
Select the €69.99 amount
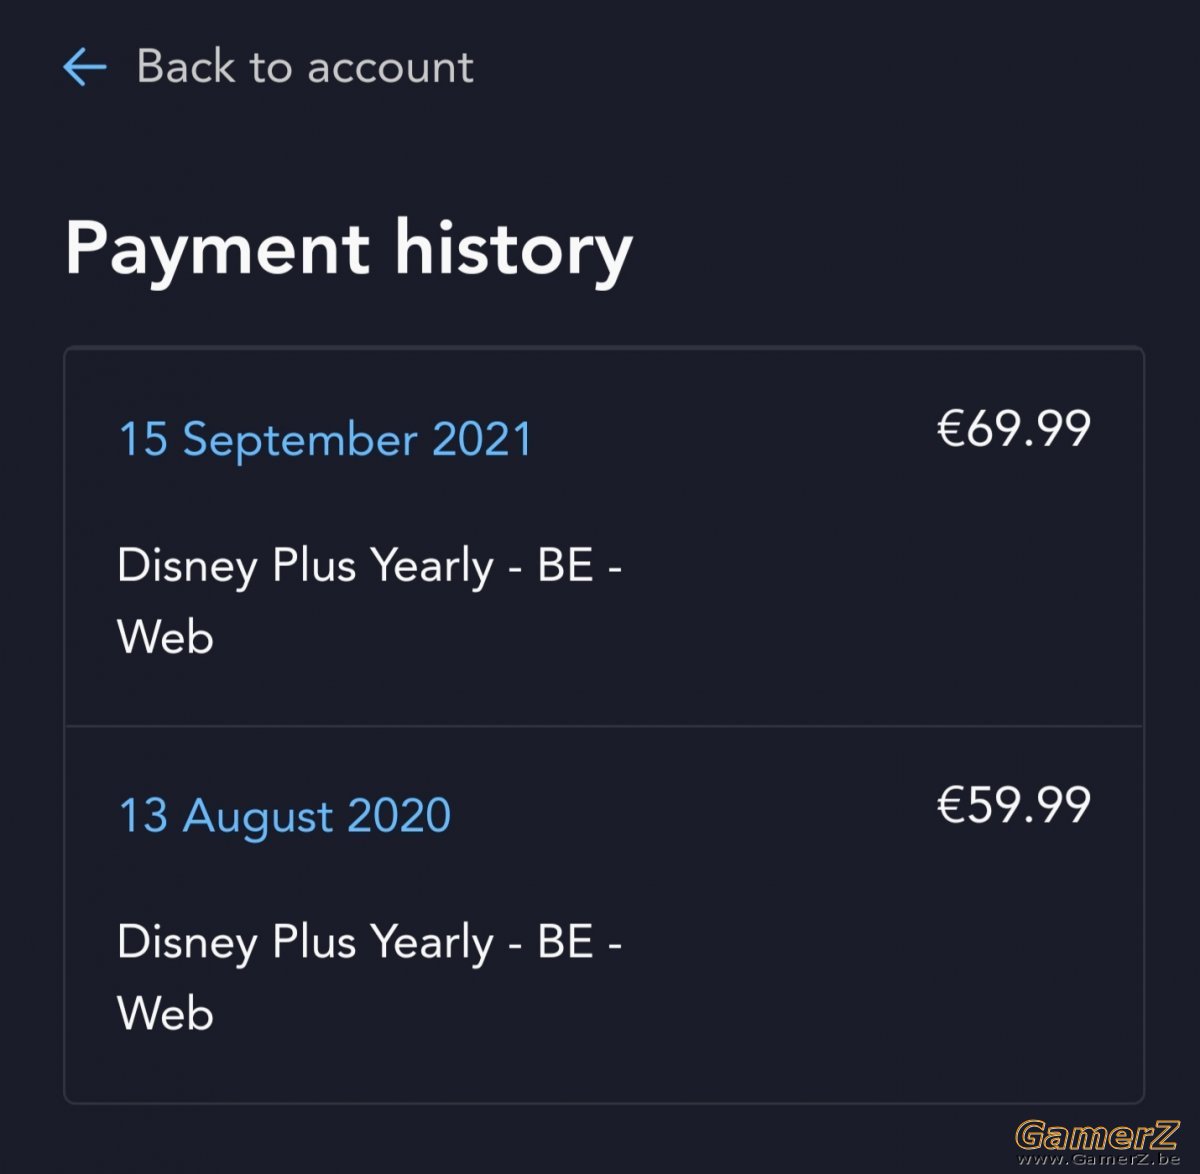pos(1013,428)
